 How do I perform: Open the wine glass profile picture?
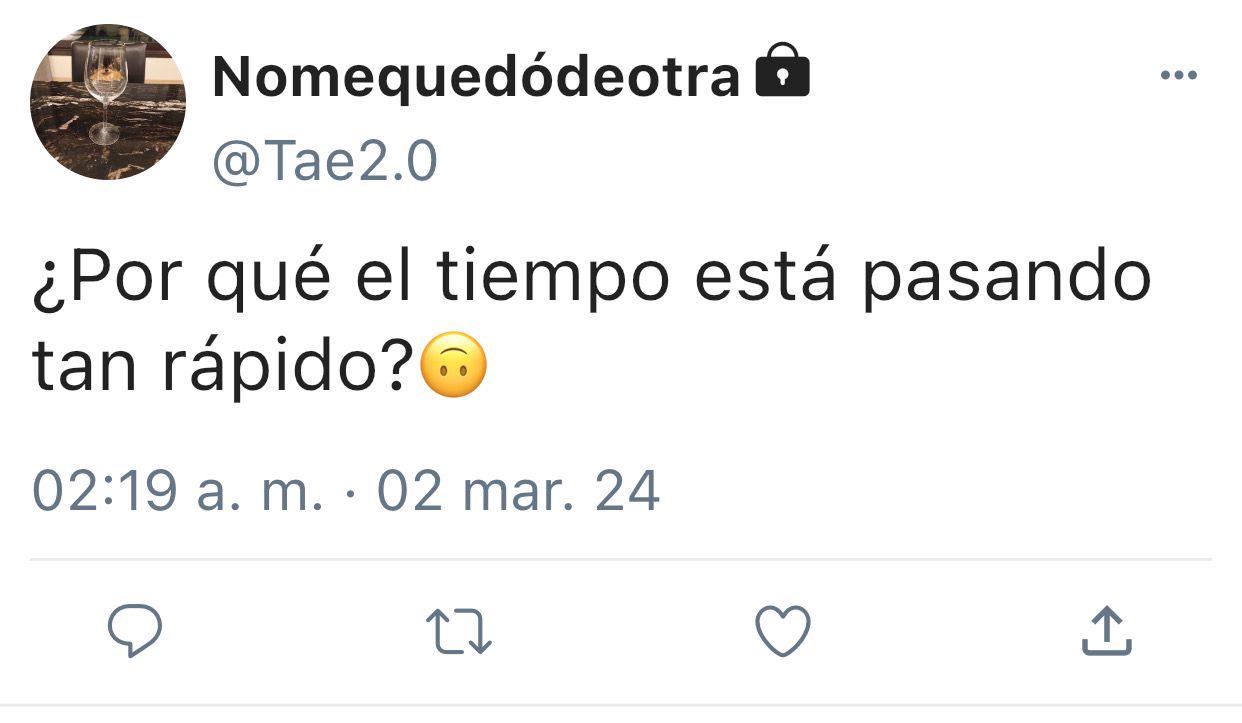108,102
